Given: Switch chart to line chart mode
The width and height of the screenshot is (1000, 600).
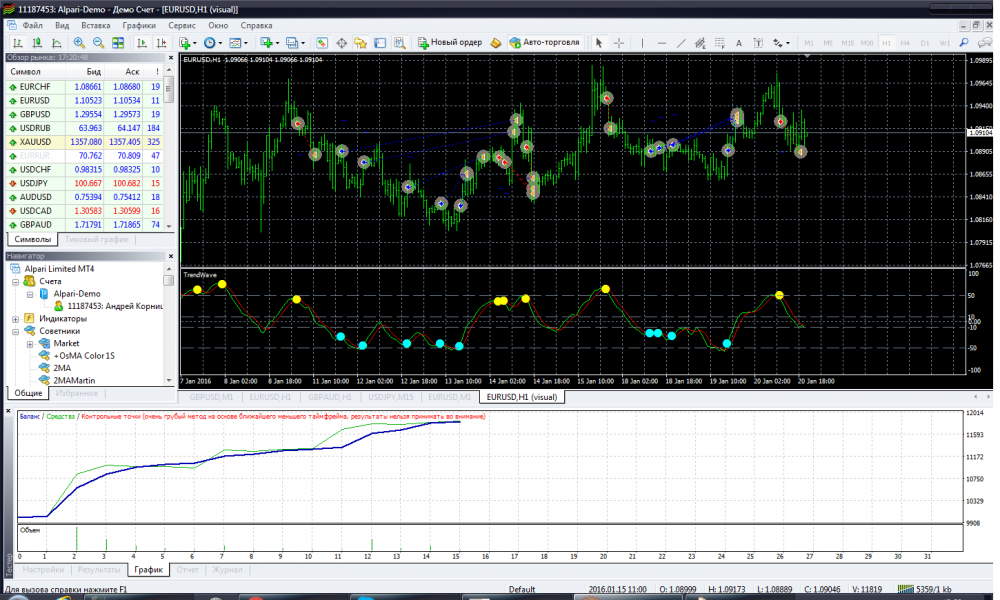Looking at the screenshot, I should [x=57, y=43].
